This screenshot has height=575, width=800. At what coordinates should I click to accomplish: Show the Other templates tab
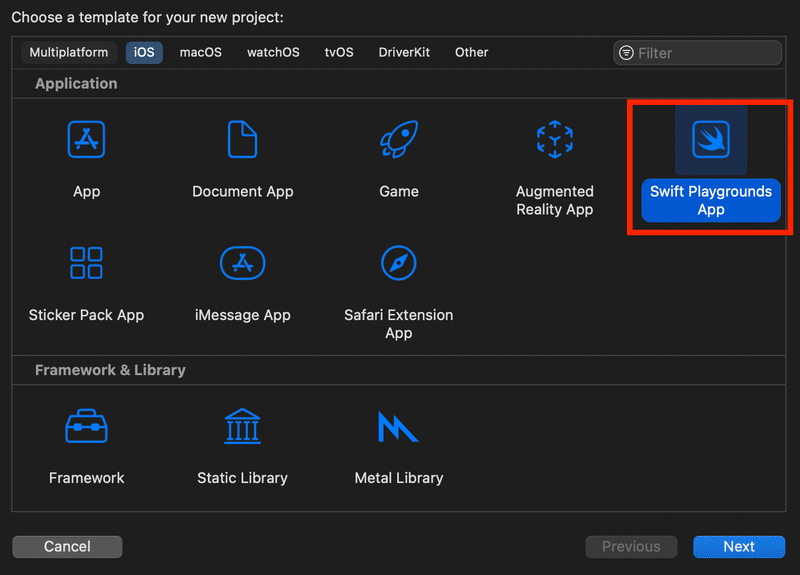coord(472,52)
